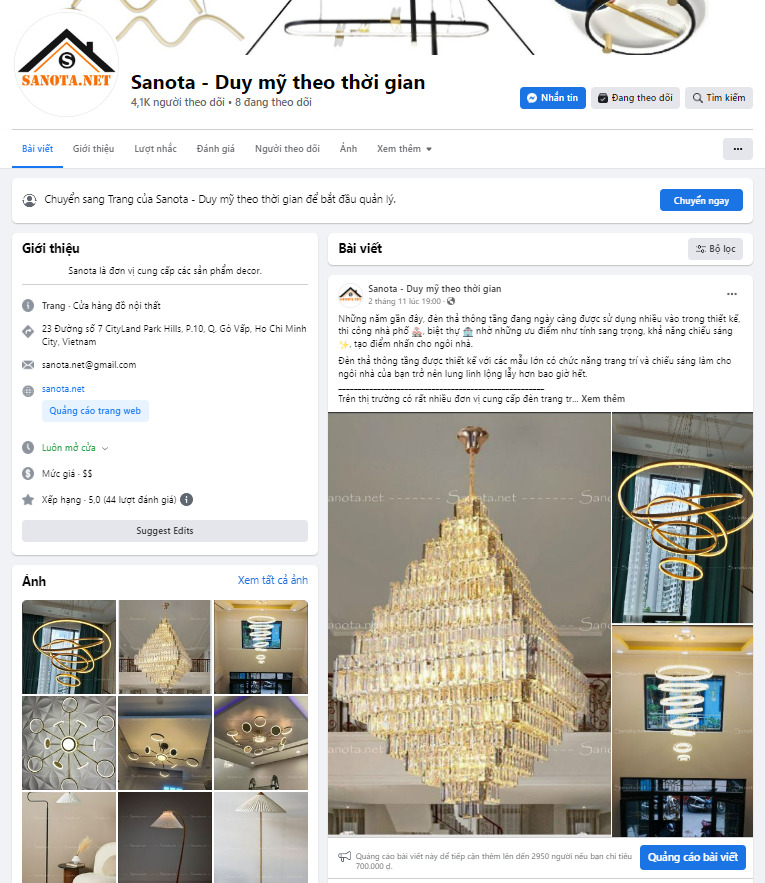The width and height of the screenshot is (765, 883).
Task: Switch to the Giới thiệu tab
Action: [x=94, y=149]
